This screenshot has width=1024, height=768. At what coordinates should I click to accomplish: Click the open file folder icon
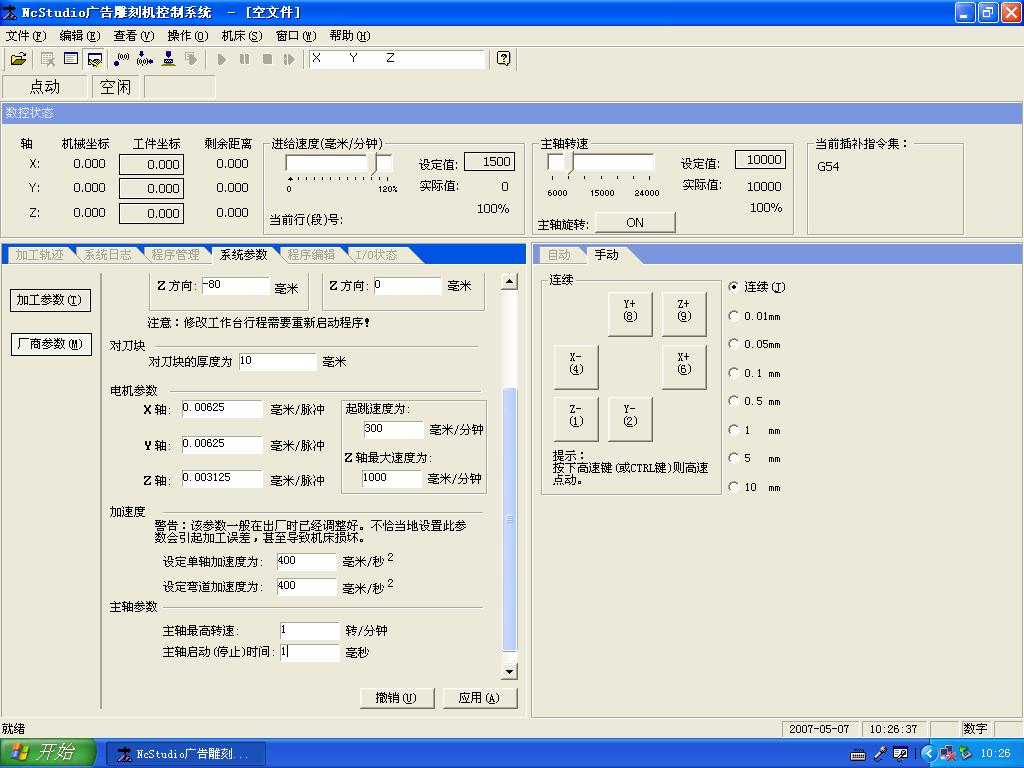tap(18, 59)
